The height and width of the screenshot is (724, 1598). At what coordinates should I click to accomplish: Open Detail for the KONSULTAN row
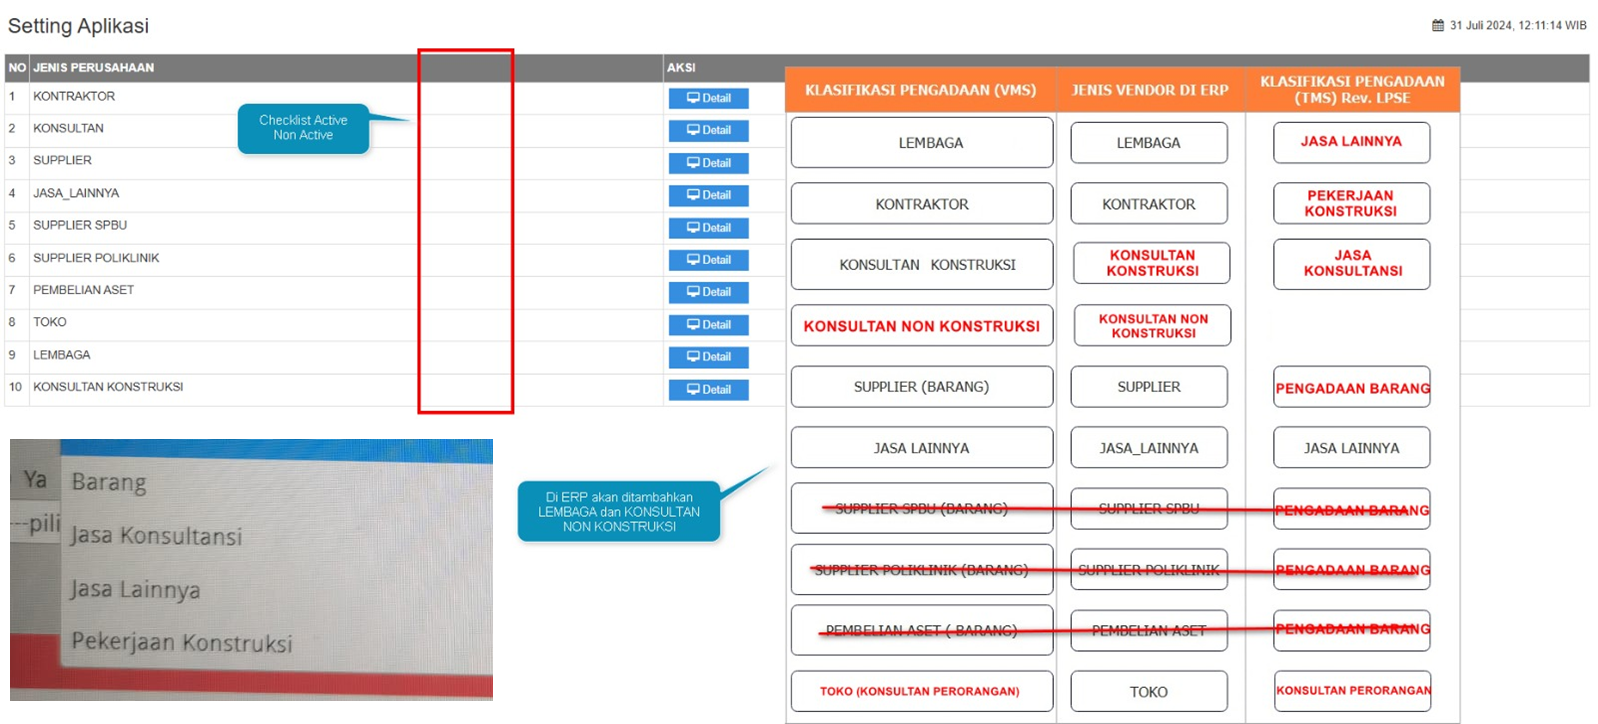click(709, 130)
